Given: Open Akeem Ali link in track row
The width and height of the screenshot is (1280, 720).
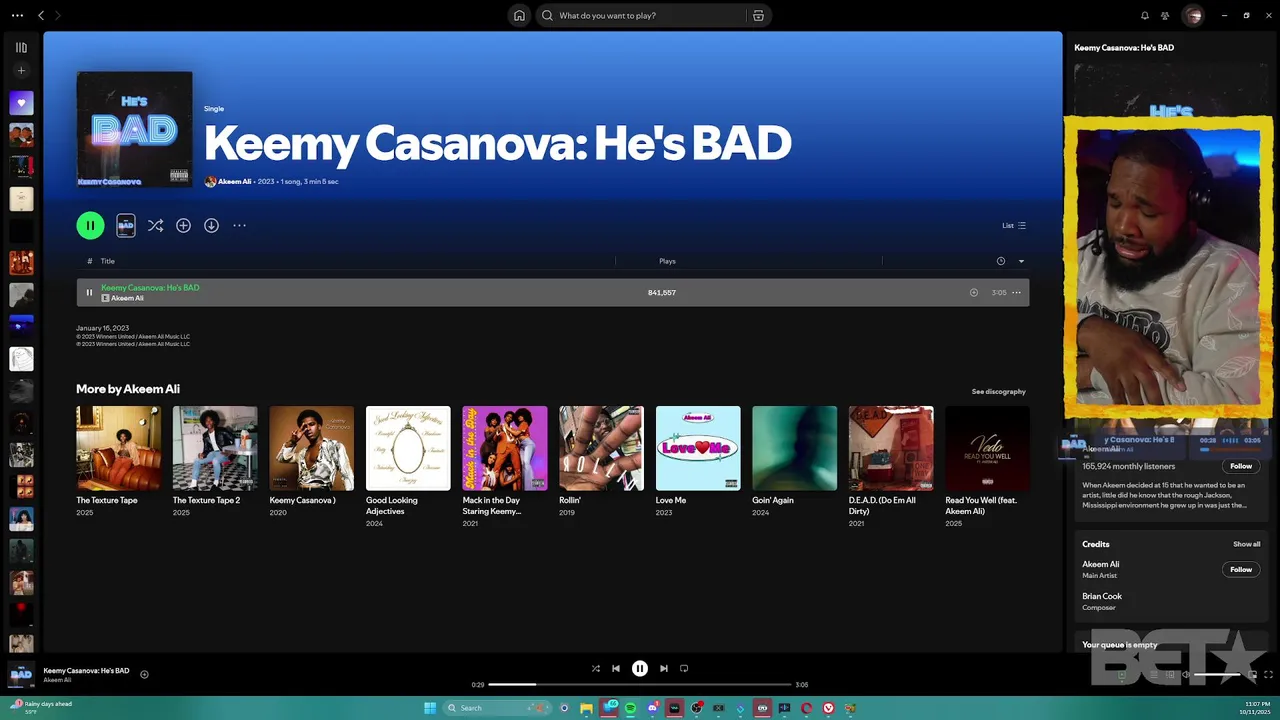Looking at the screenshot, I should coord(127,299).
